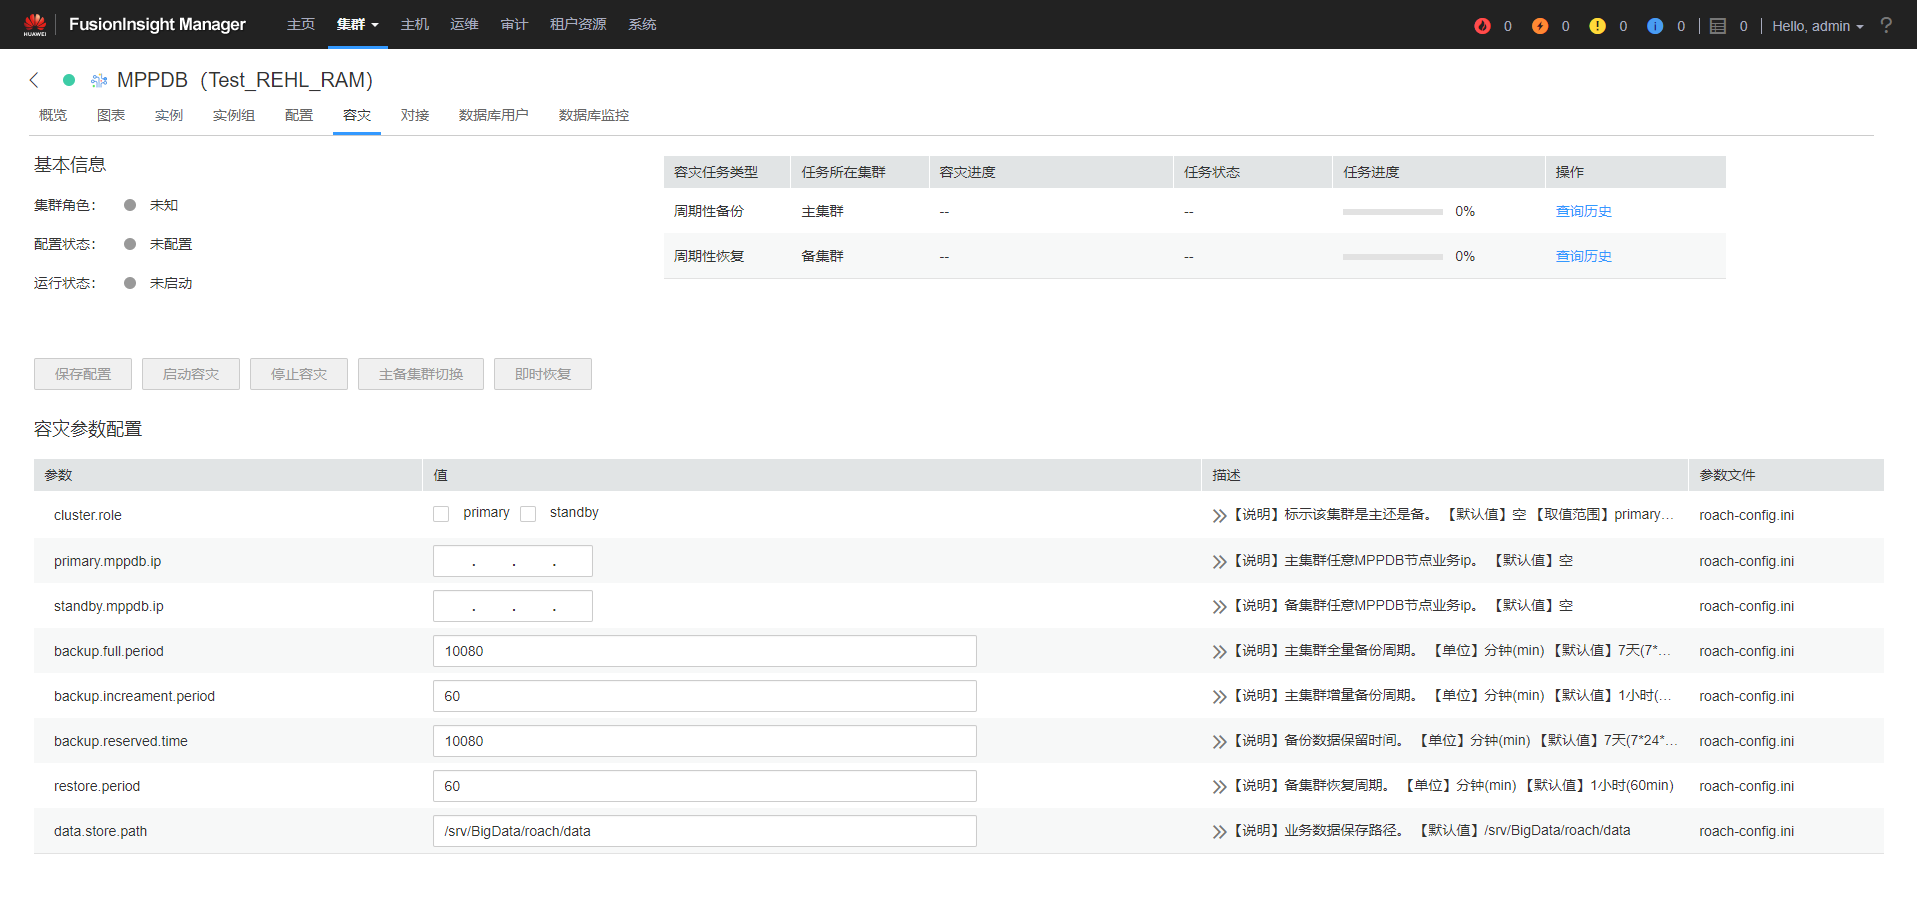Switch to the 实例 tab
Viewport: 1917px width, 905px height.
coord(169,116)
